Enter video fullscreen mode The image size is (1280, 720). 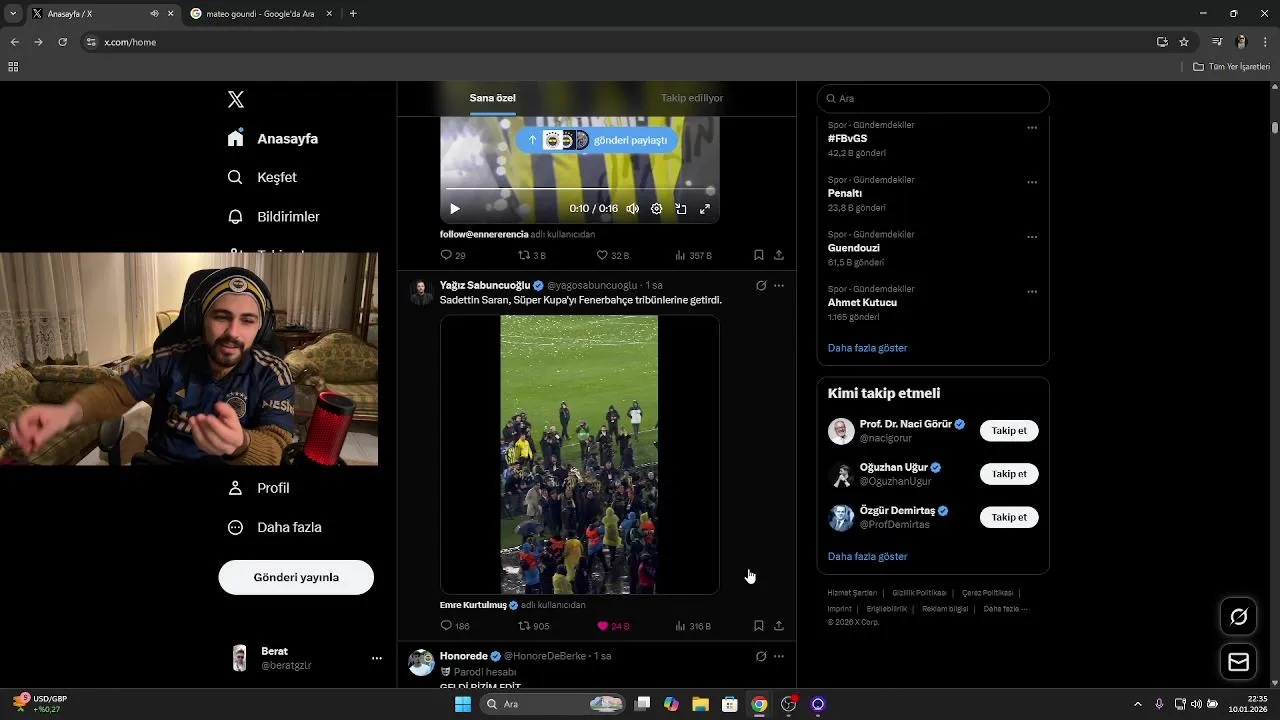coord(705,209)
